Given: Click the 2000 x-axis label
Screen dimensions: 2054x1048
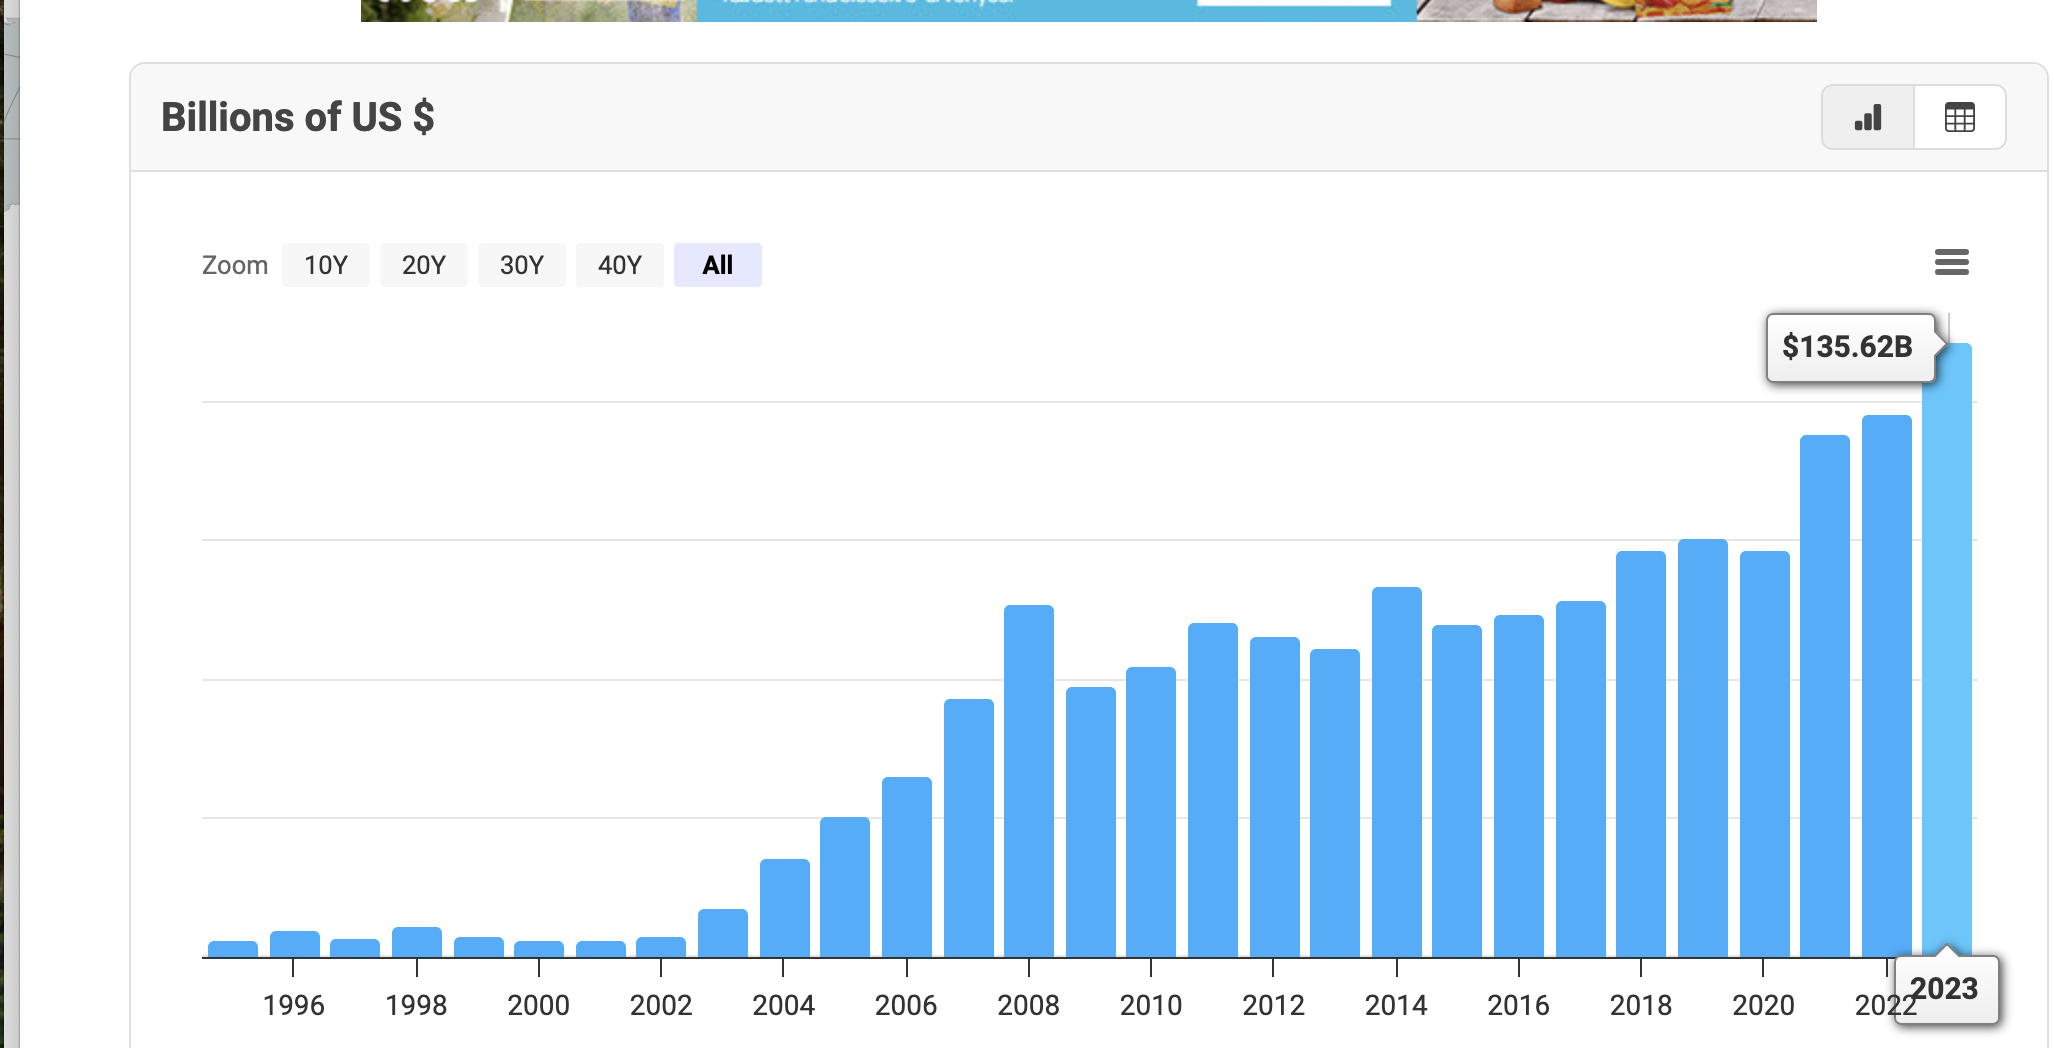Looking at the screenshot, I should tap(539, 1005).
